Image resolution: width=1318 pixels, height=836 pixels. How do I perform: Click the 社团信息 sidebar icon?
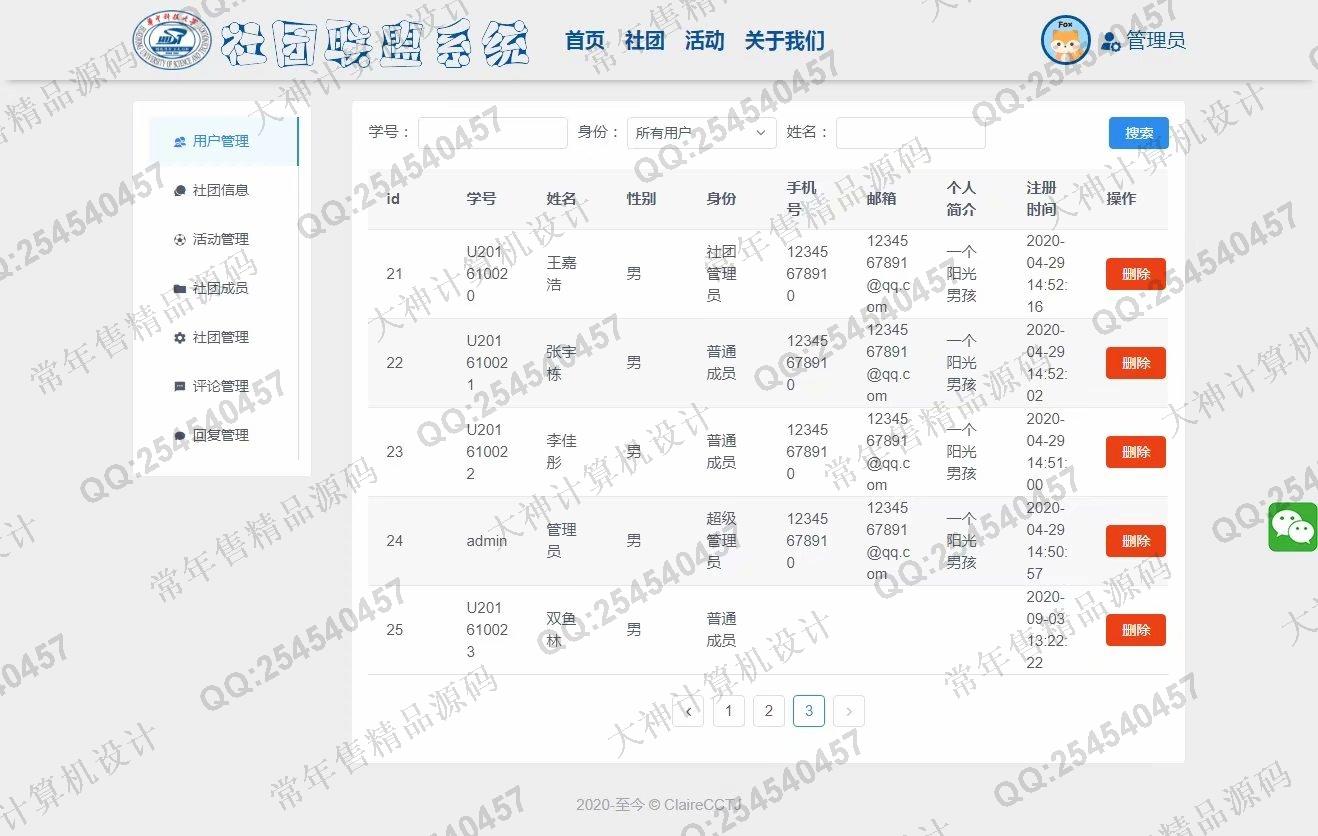click(x=180, y=190)
